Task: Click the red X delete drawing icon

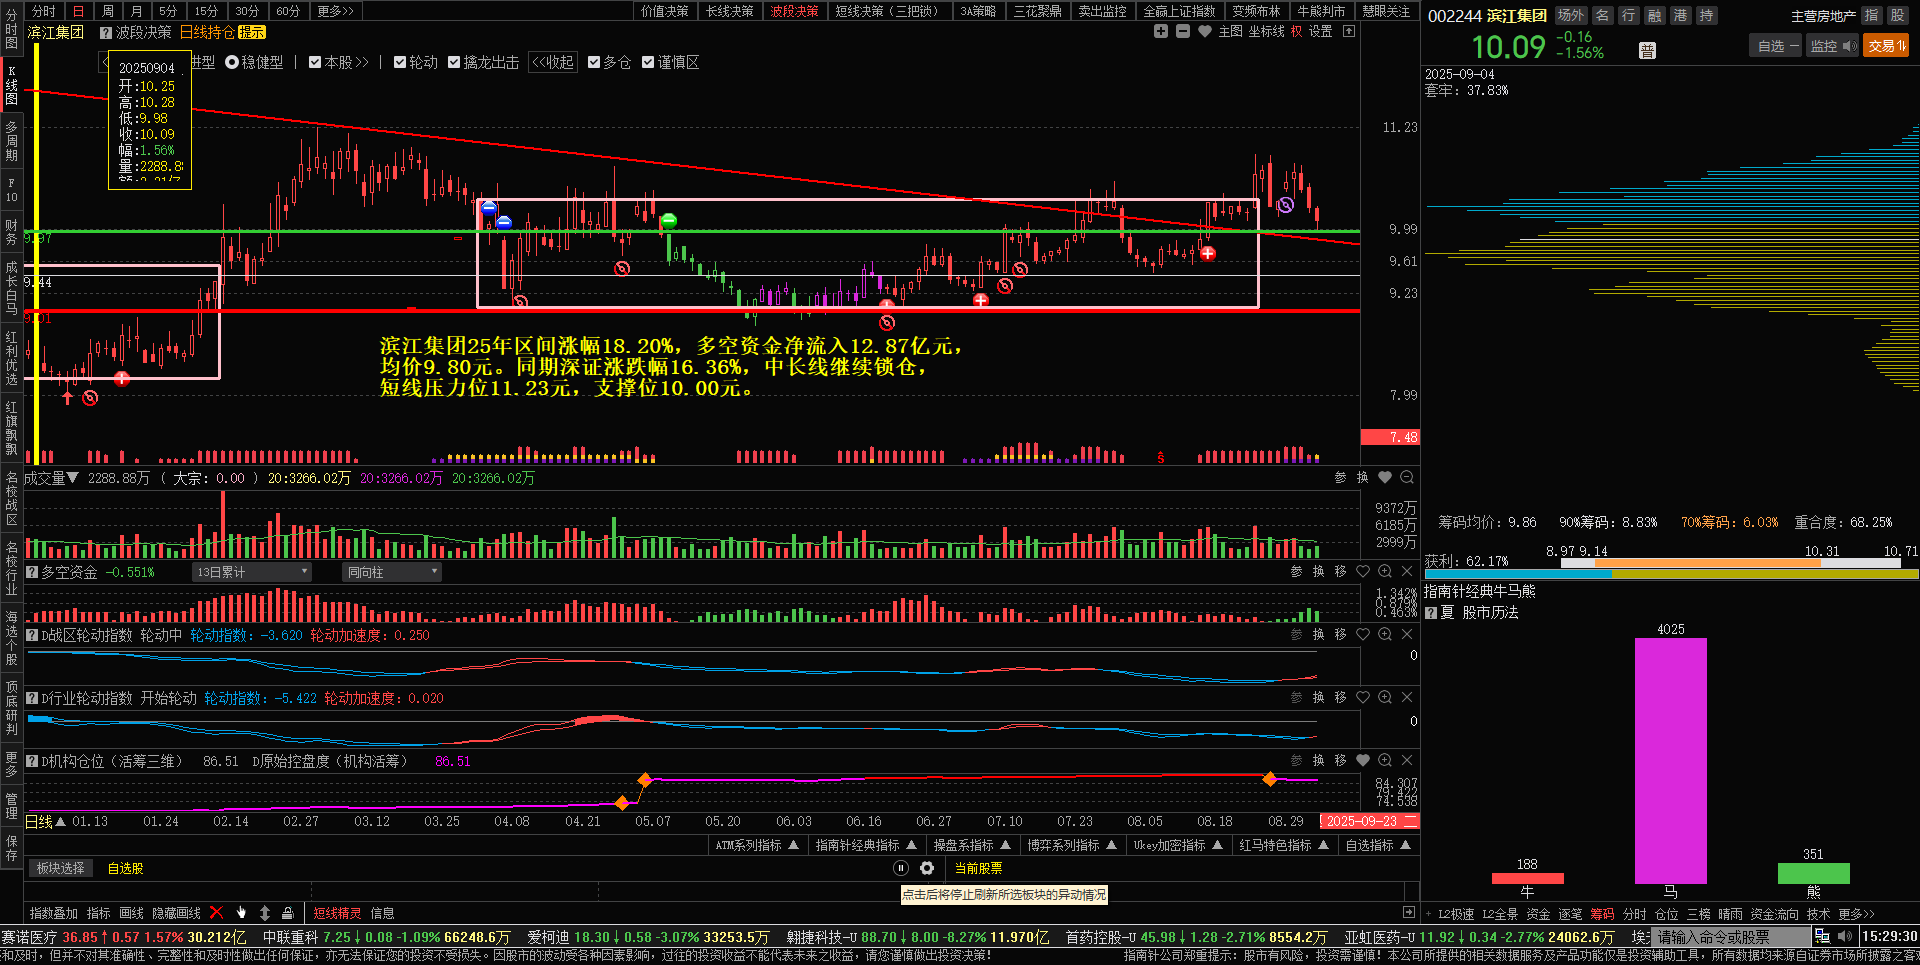Action: tap(216, 912)
